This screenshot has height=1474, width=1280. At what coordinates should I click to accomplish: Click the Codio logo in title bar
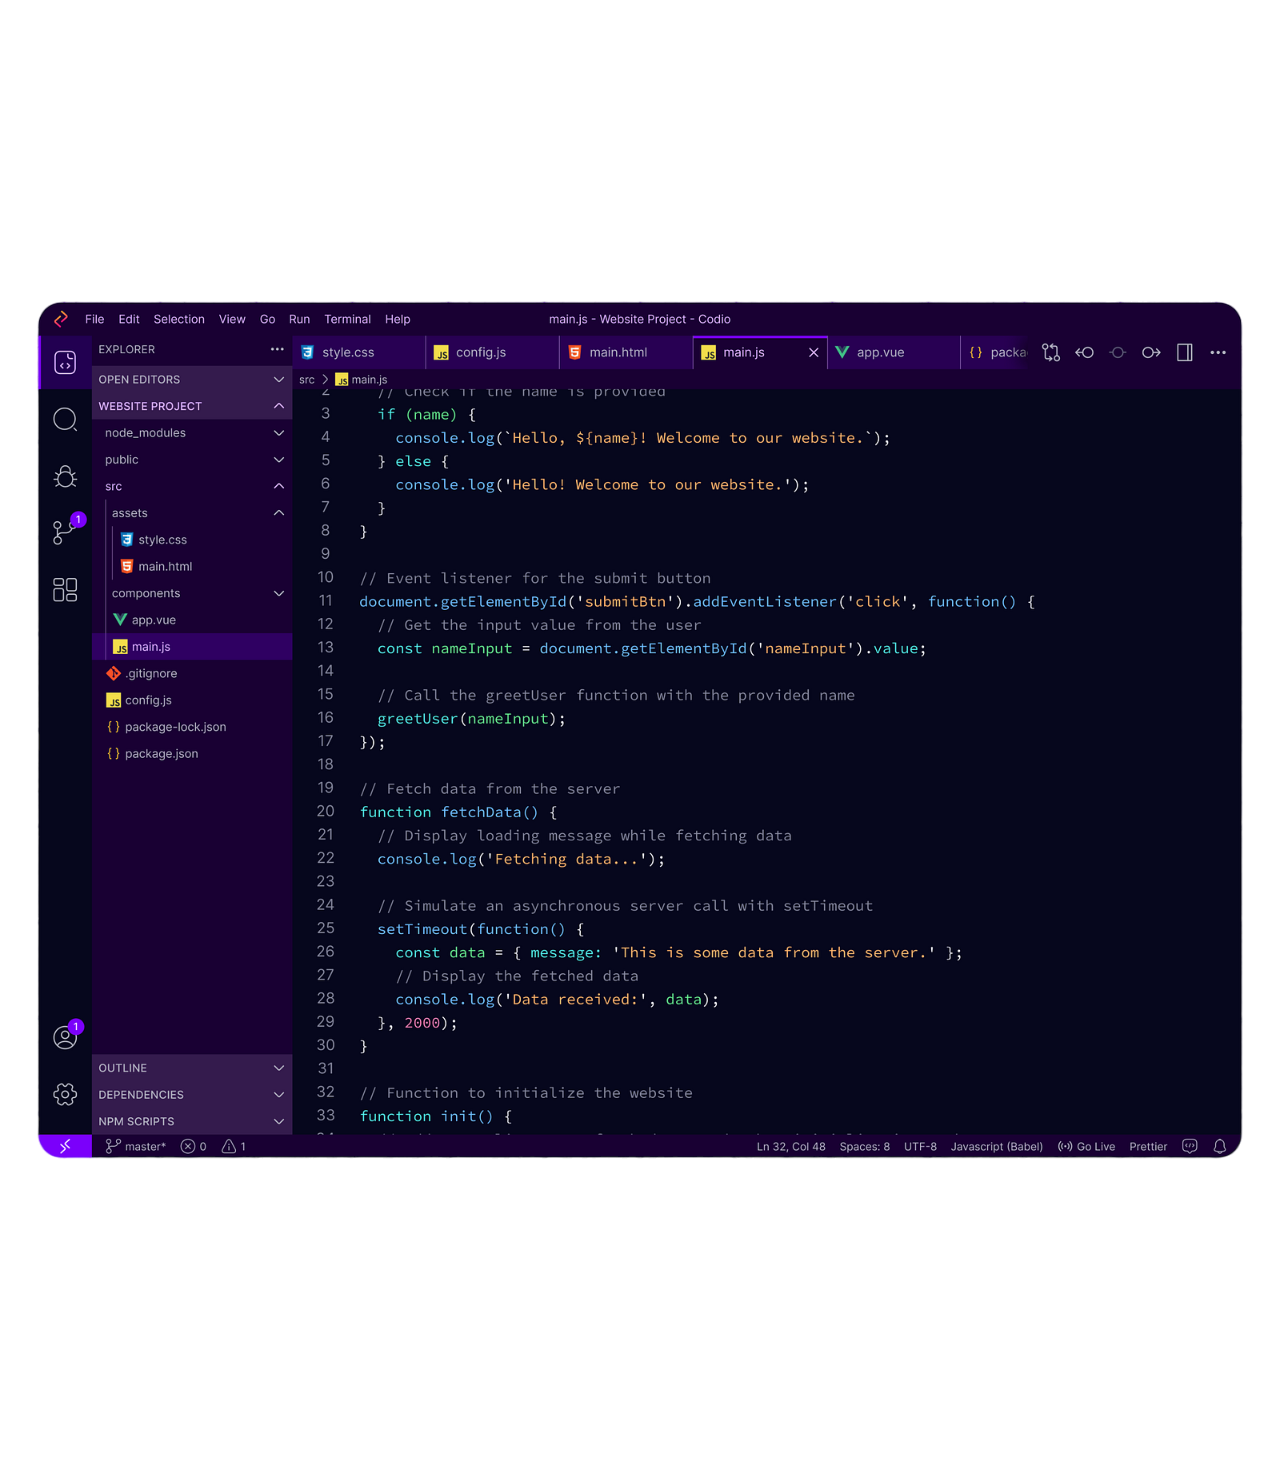pos(61,319)
